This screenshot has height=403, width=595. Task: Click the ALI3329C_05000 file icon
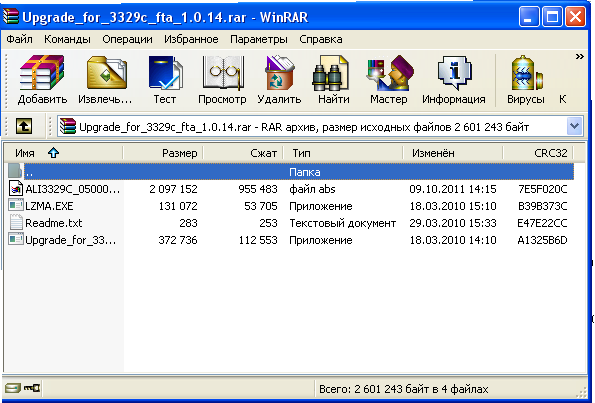pos(16,189)
